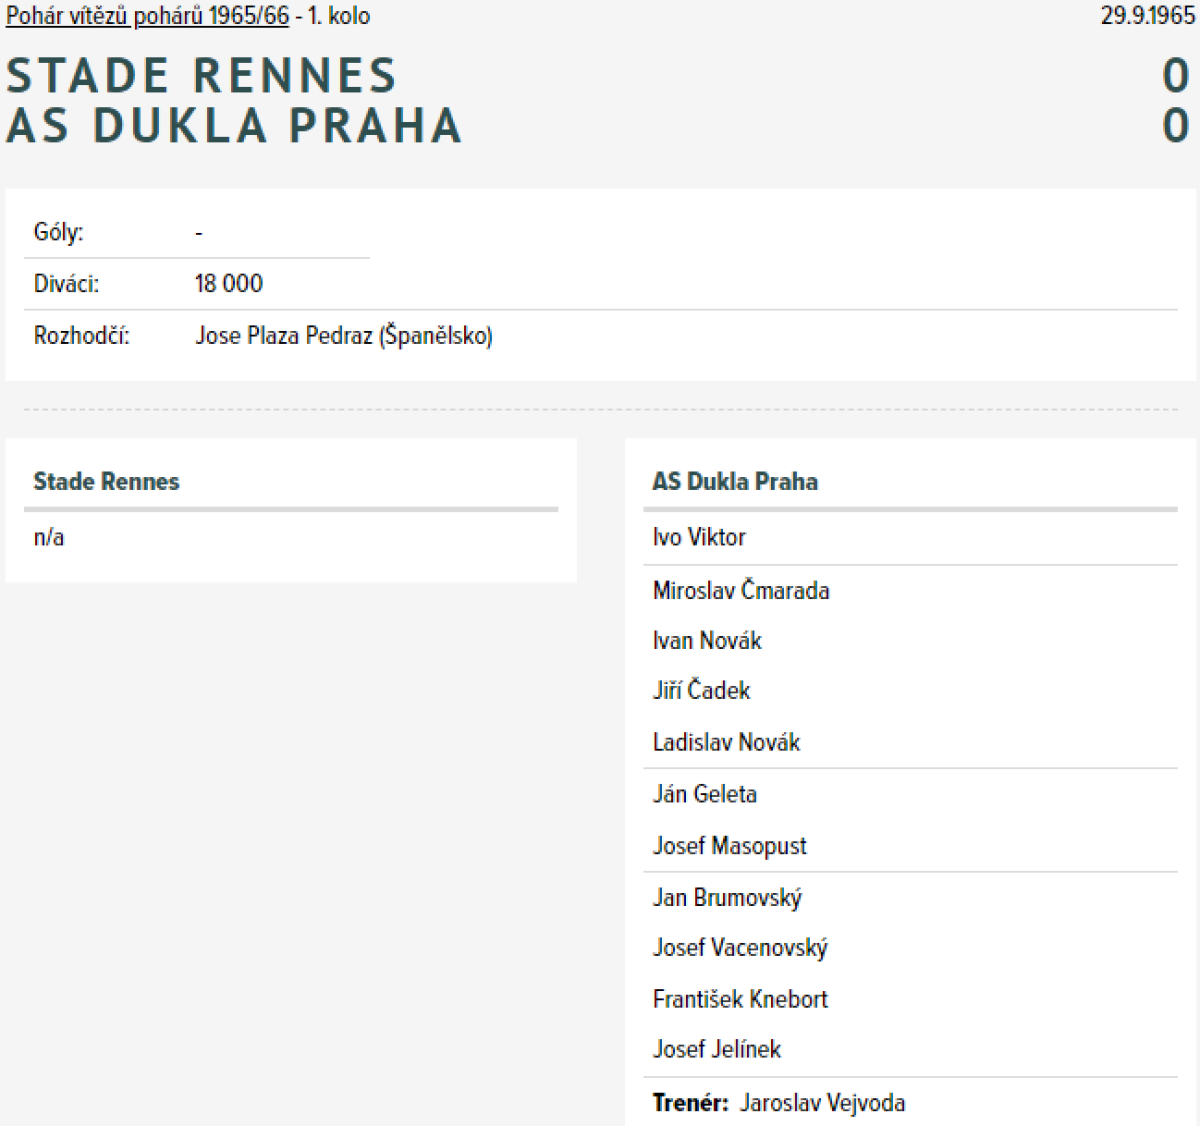Select player František Knebort

(x=740, y=999)
